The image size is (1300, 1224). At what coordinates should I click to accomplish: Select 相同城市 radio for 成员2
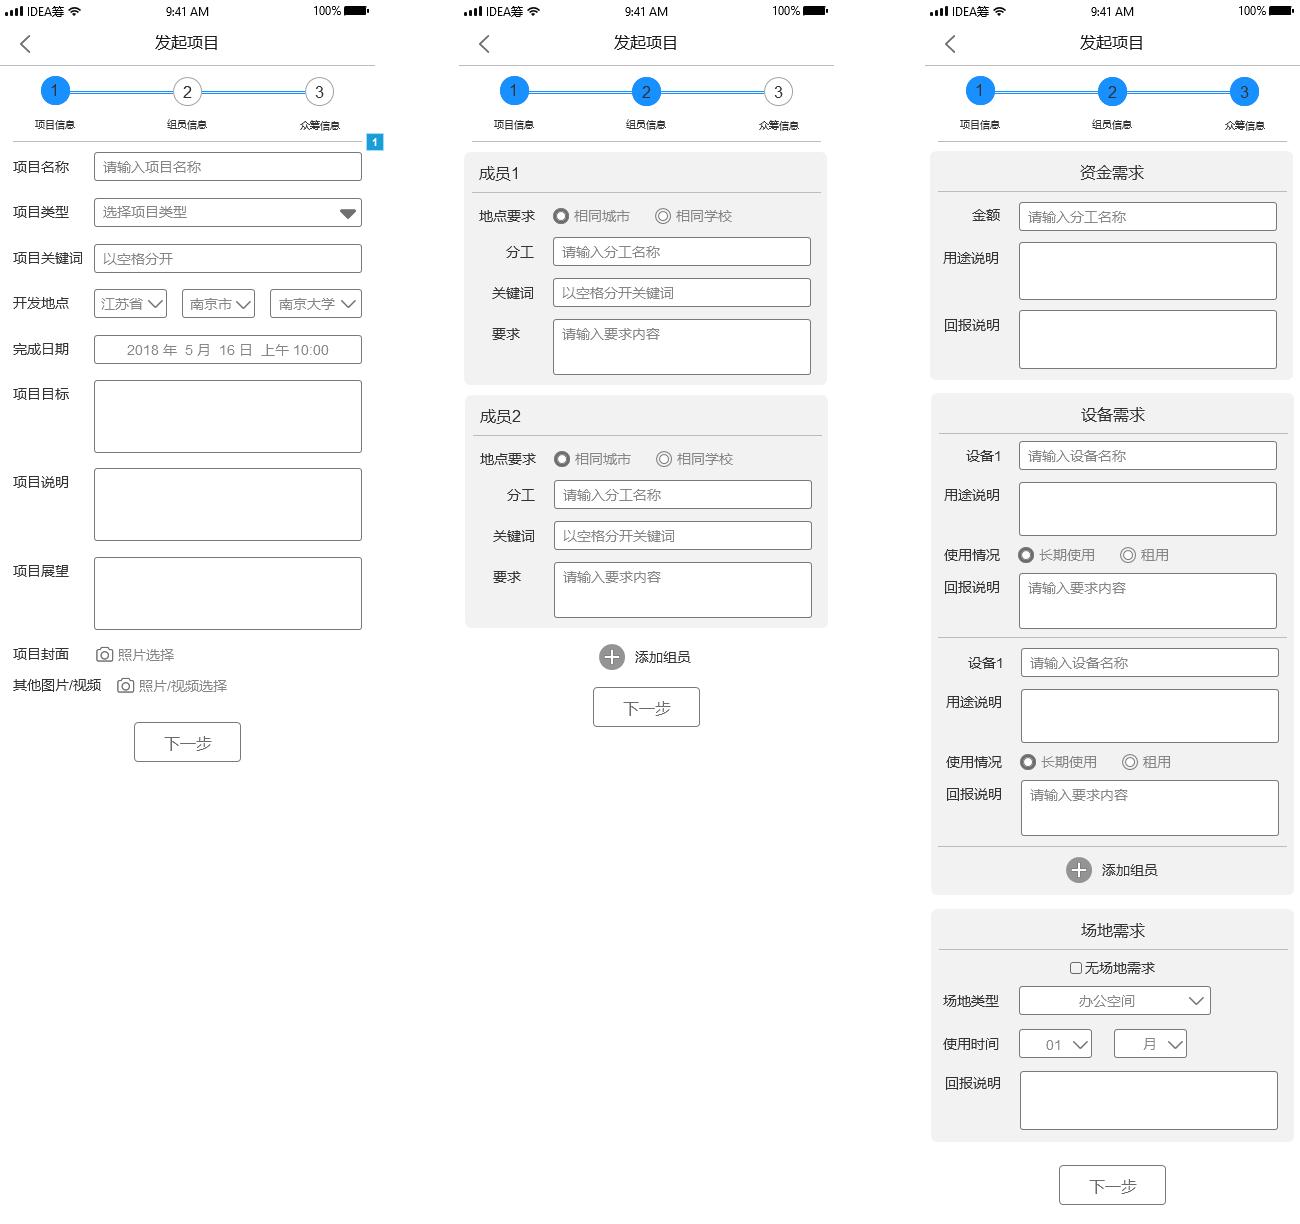[x=562, y=459]
